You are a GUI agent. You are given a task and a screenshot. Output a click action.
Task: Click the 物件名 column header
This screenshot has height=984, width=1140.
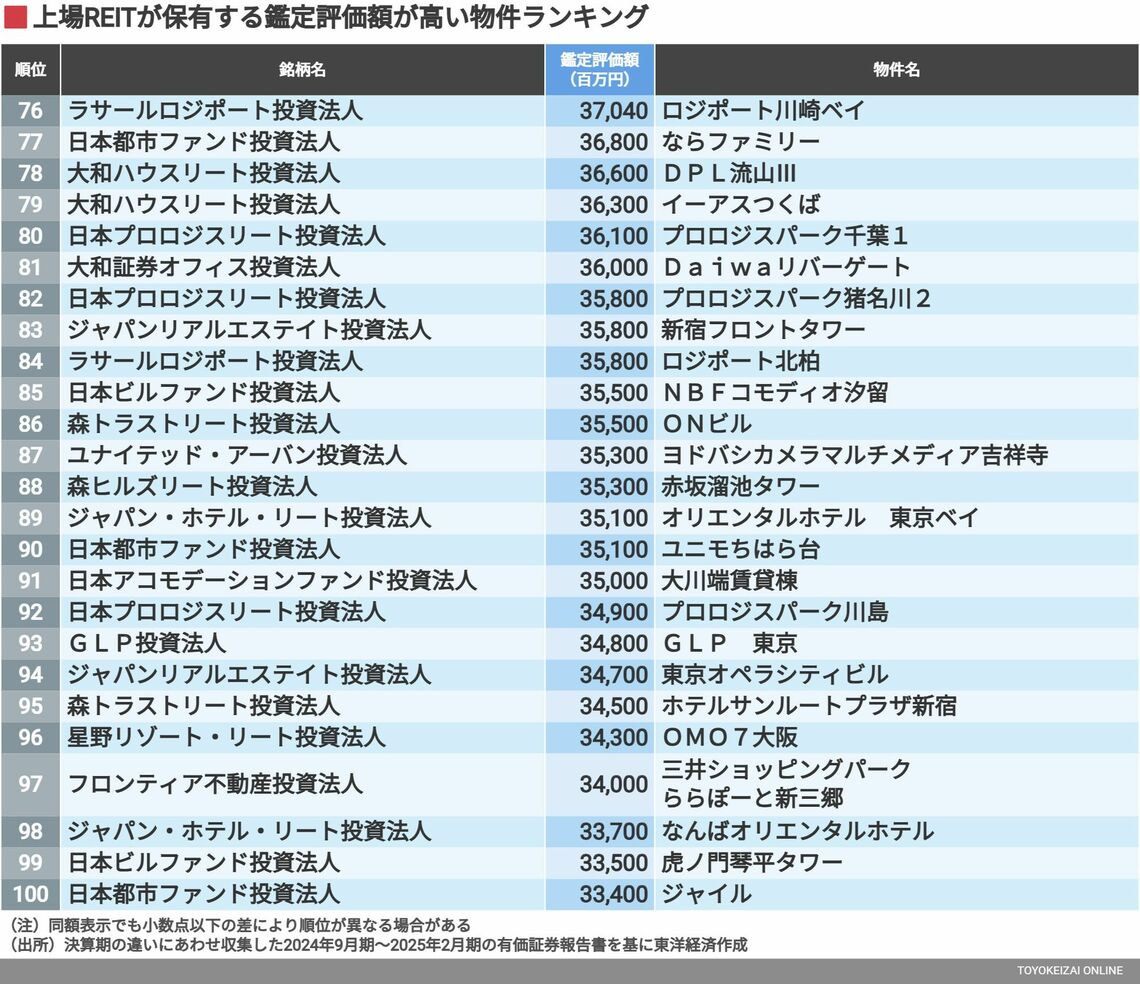coord(896,70)
